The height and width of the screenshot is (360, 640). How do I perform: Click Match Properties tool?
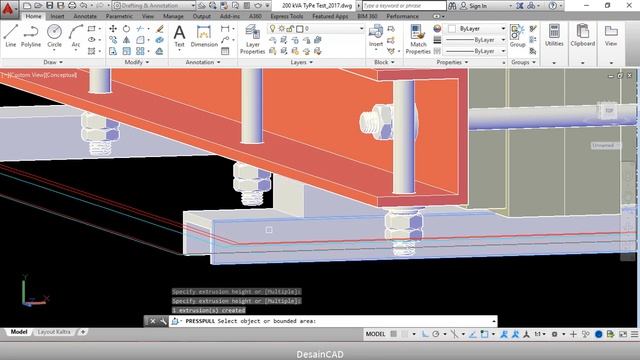click(418, 40)
